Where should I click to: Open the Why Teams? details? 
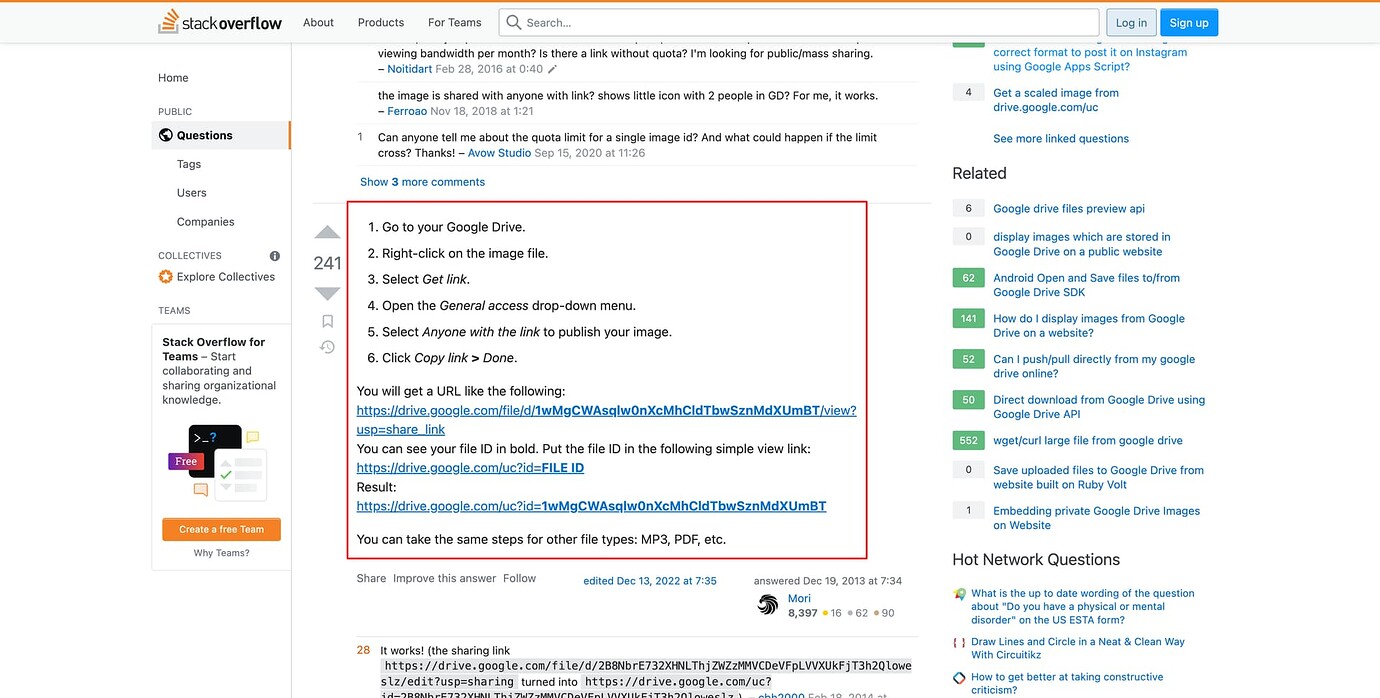(x=220, y=551)
